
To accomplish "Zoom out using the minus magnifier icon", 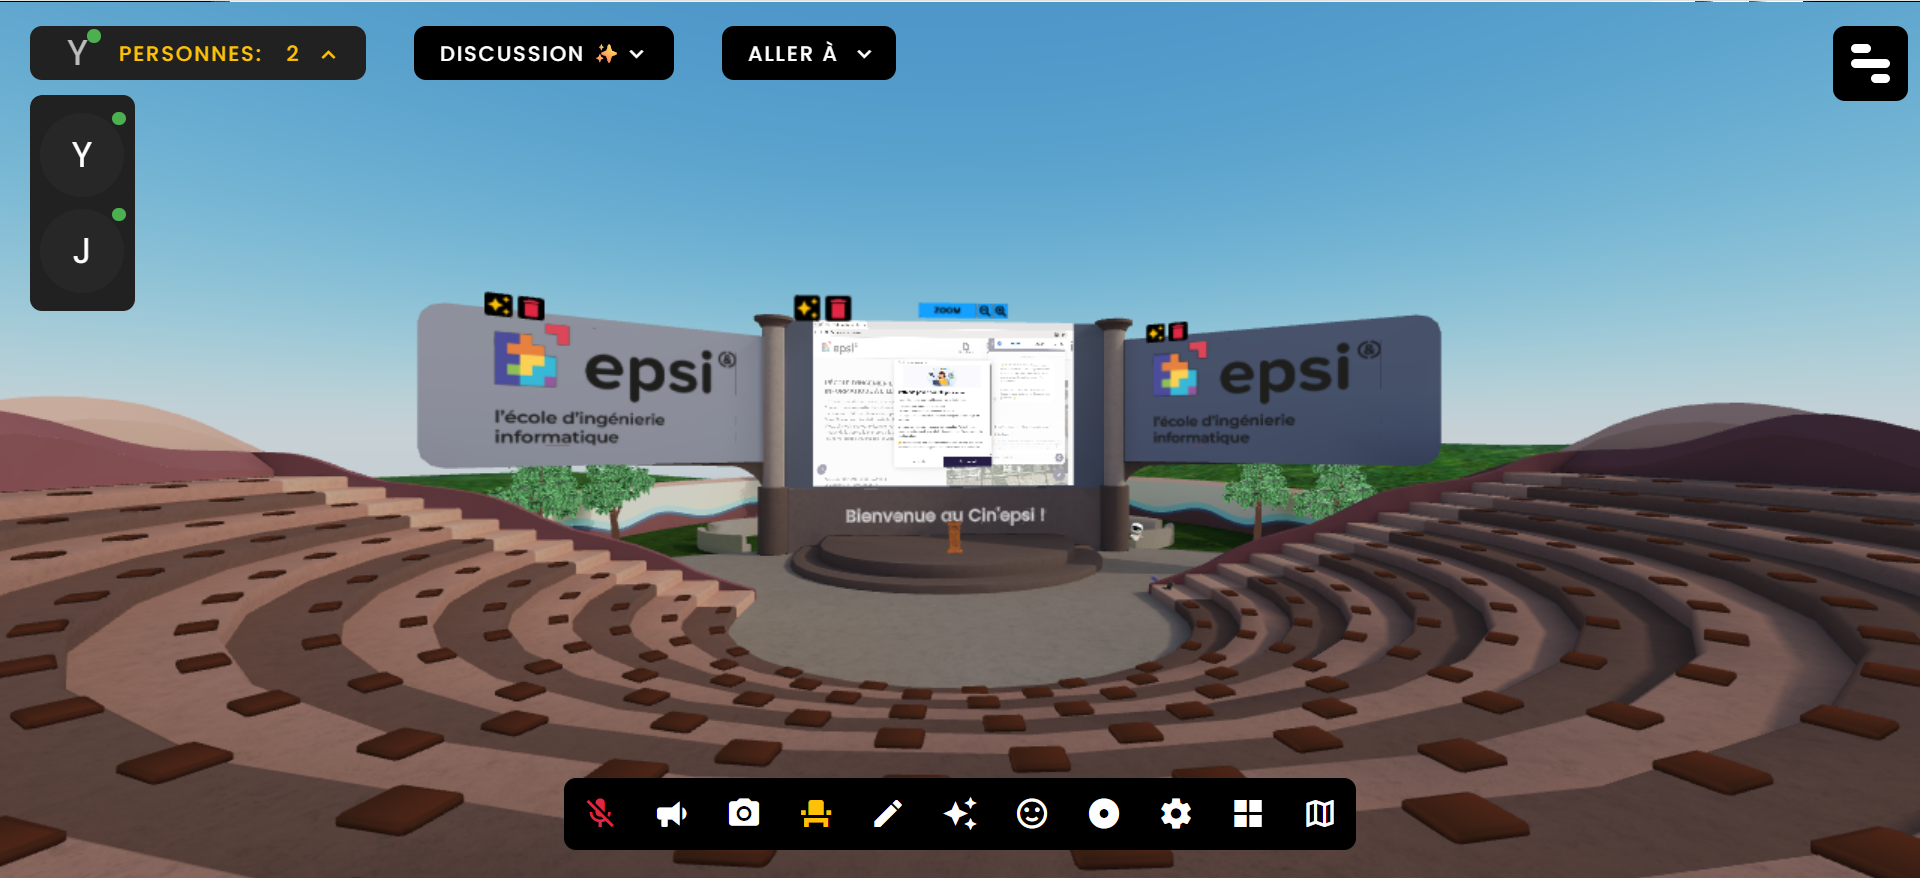I will click(x=985, y=311).
